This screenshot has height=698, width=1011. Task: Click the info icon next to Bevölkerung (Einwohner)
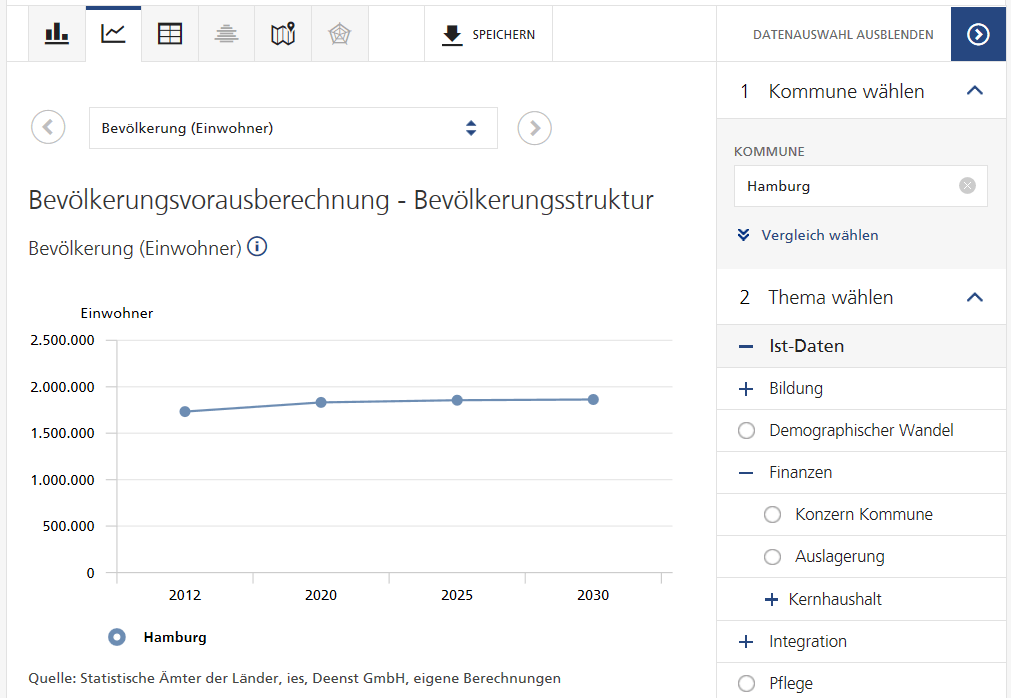pyautogui.click(x=257, y=247)
